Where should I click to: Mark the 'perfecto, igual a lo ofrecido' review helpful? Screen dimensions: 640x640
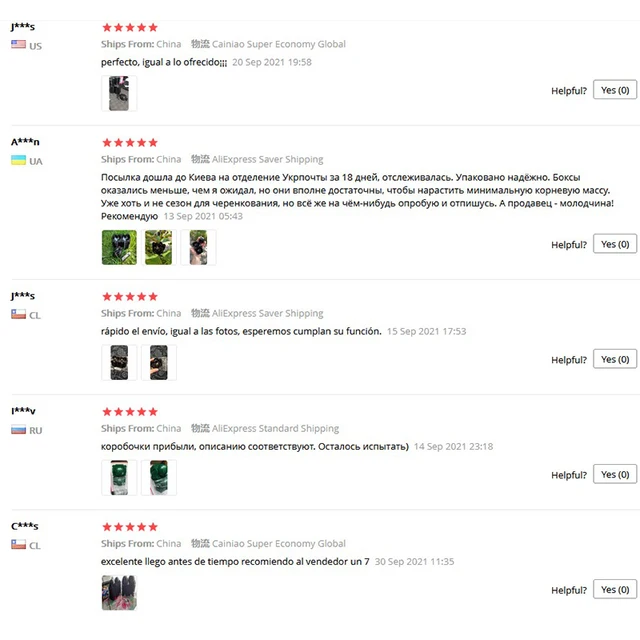[x=615, y=90]
